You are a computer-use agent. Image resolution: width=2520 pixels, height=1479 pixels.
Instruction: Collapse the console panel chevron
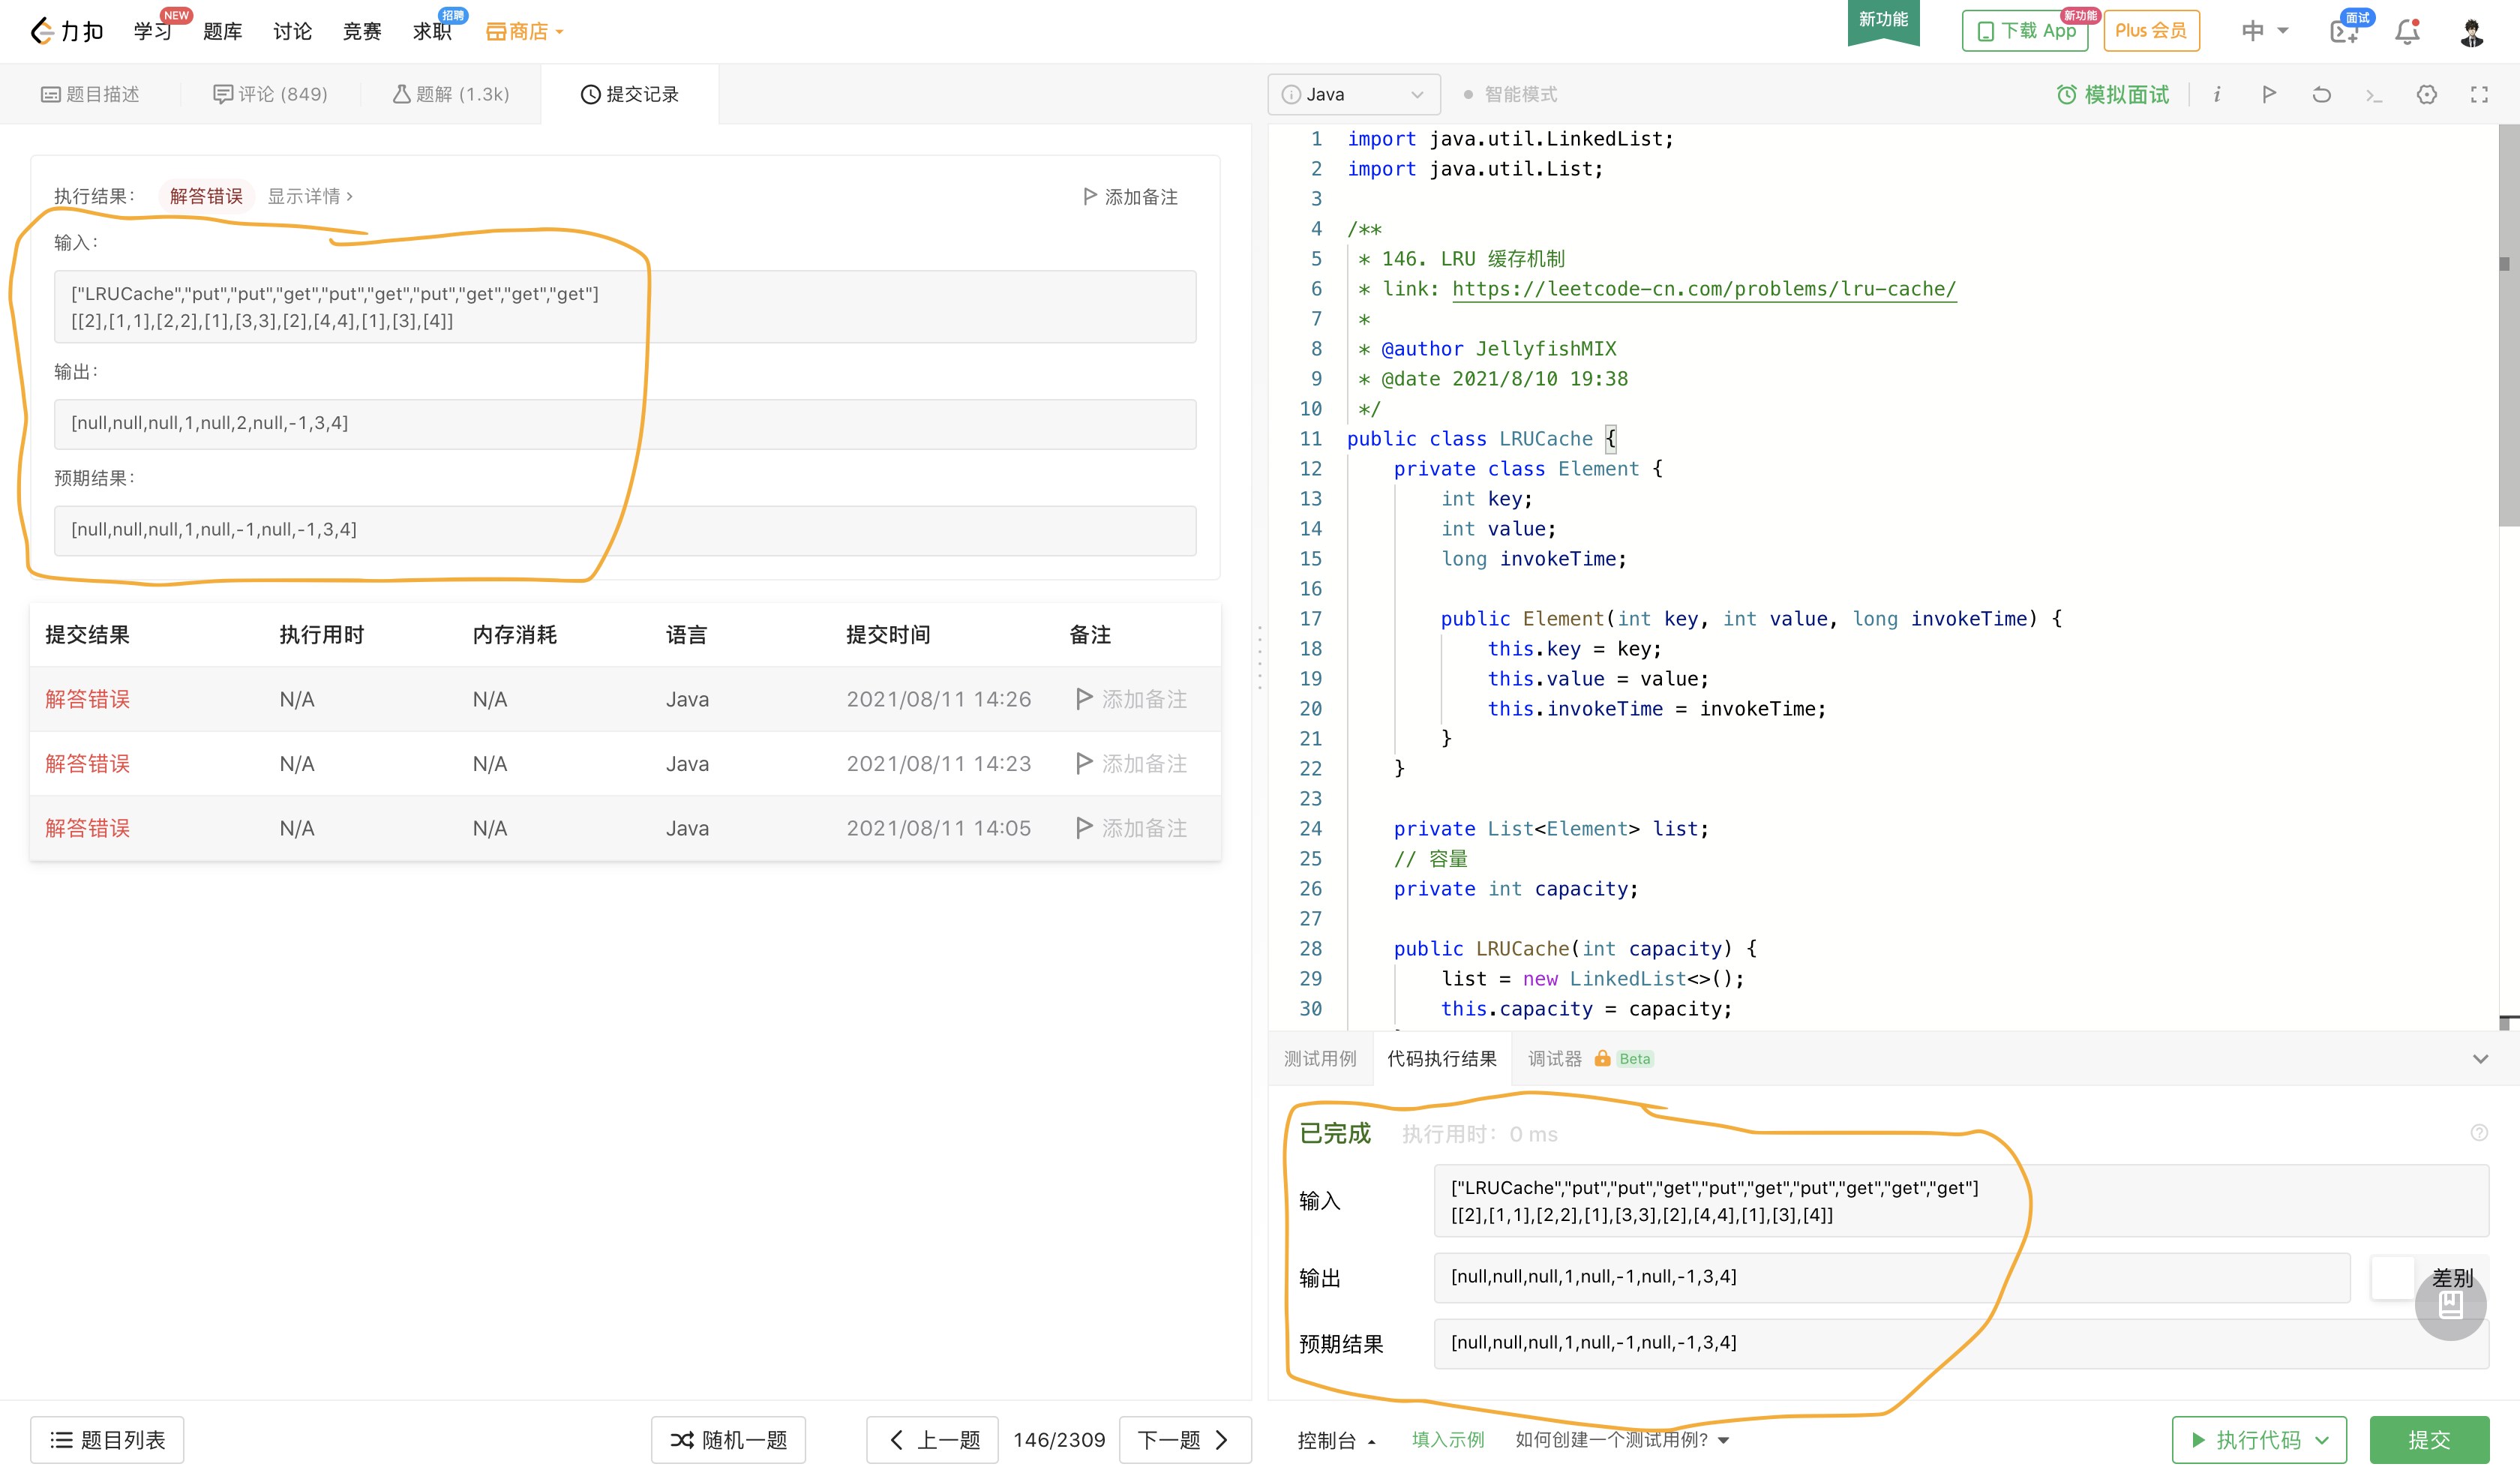pyautogui.click(x=2480, y=1059)
